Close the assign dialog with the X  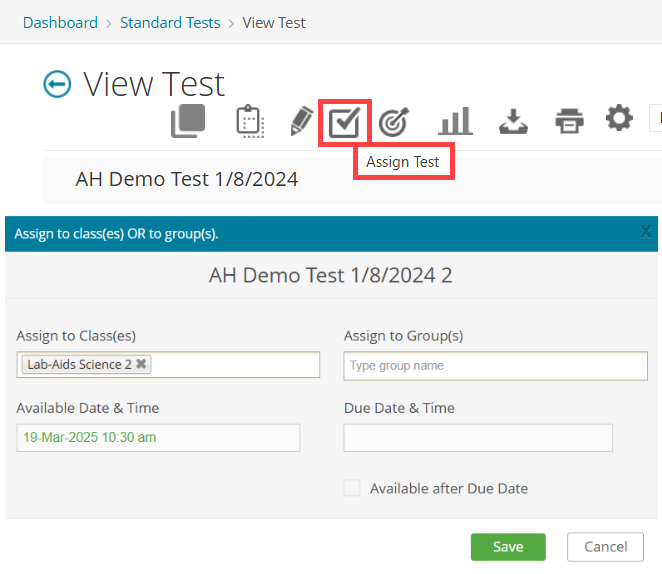[646, 232]
